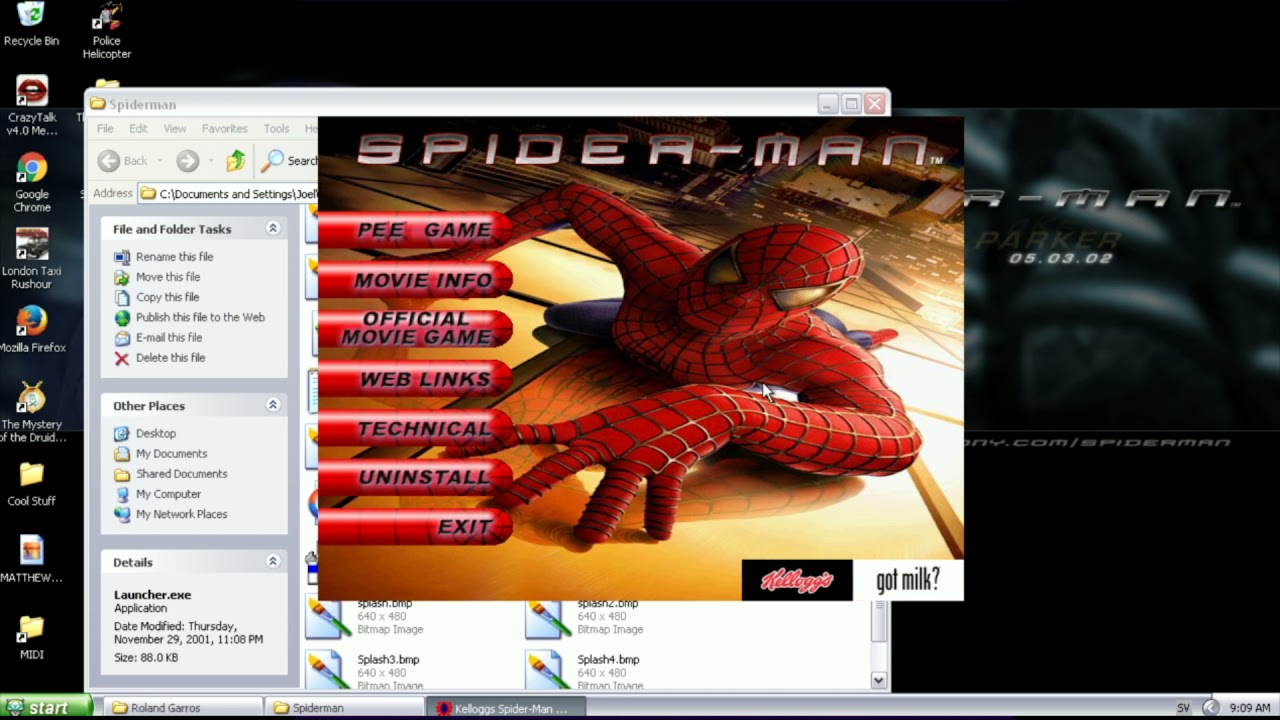Switch to Roland Garros taskbar window
The width and height of the screenshot is (1280, 720).
pyautogui.click(x=183, y=708)
